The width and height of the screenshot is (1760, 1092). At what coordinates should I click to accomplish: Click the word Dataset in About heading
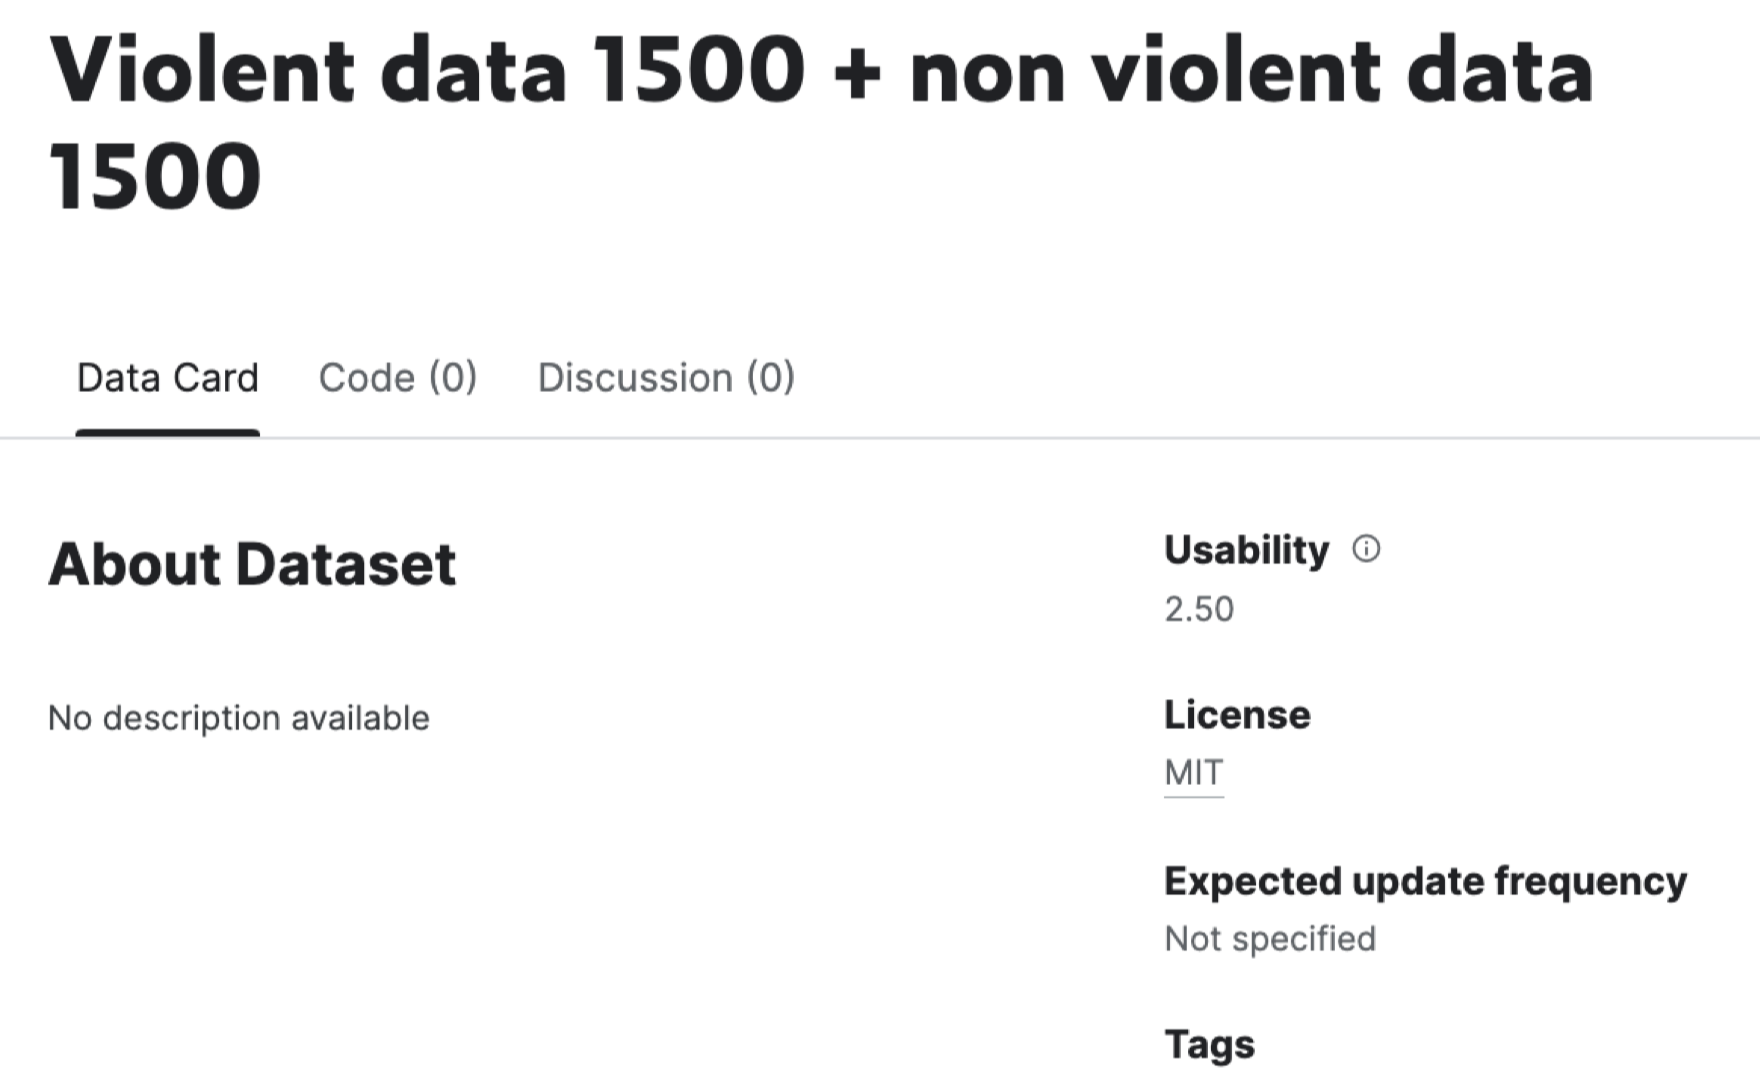click(x=346, y=564)
